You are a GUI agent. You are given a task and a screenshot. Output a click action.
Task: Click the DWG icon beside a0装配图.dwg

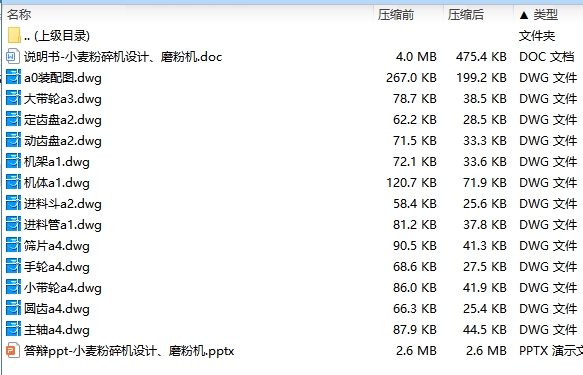pyautogui.click(x=13, y=77)
